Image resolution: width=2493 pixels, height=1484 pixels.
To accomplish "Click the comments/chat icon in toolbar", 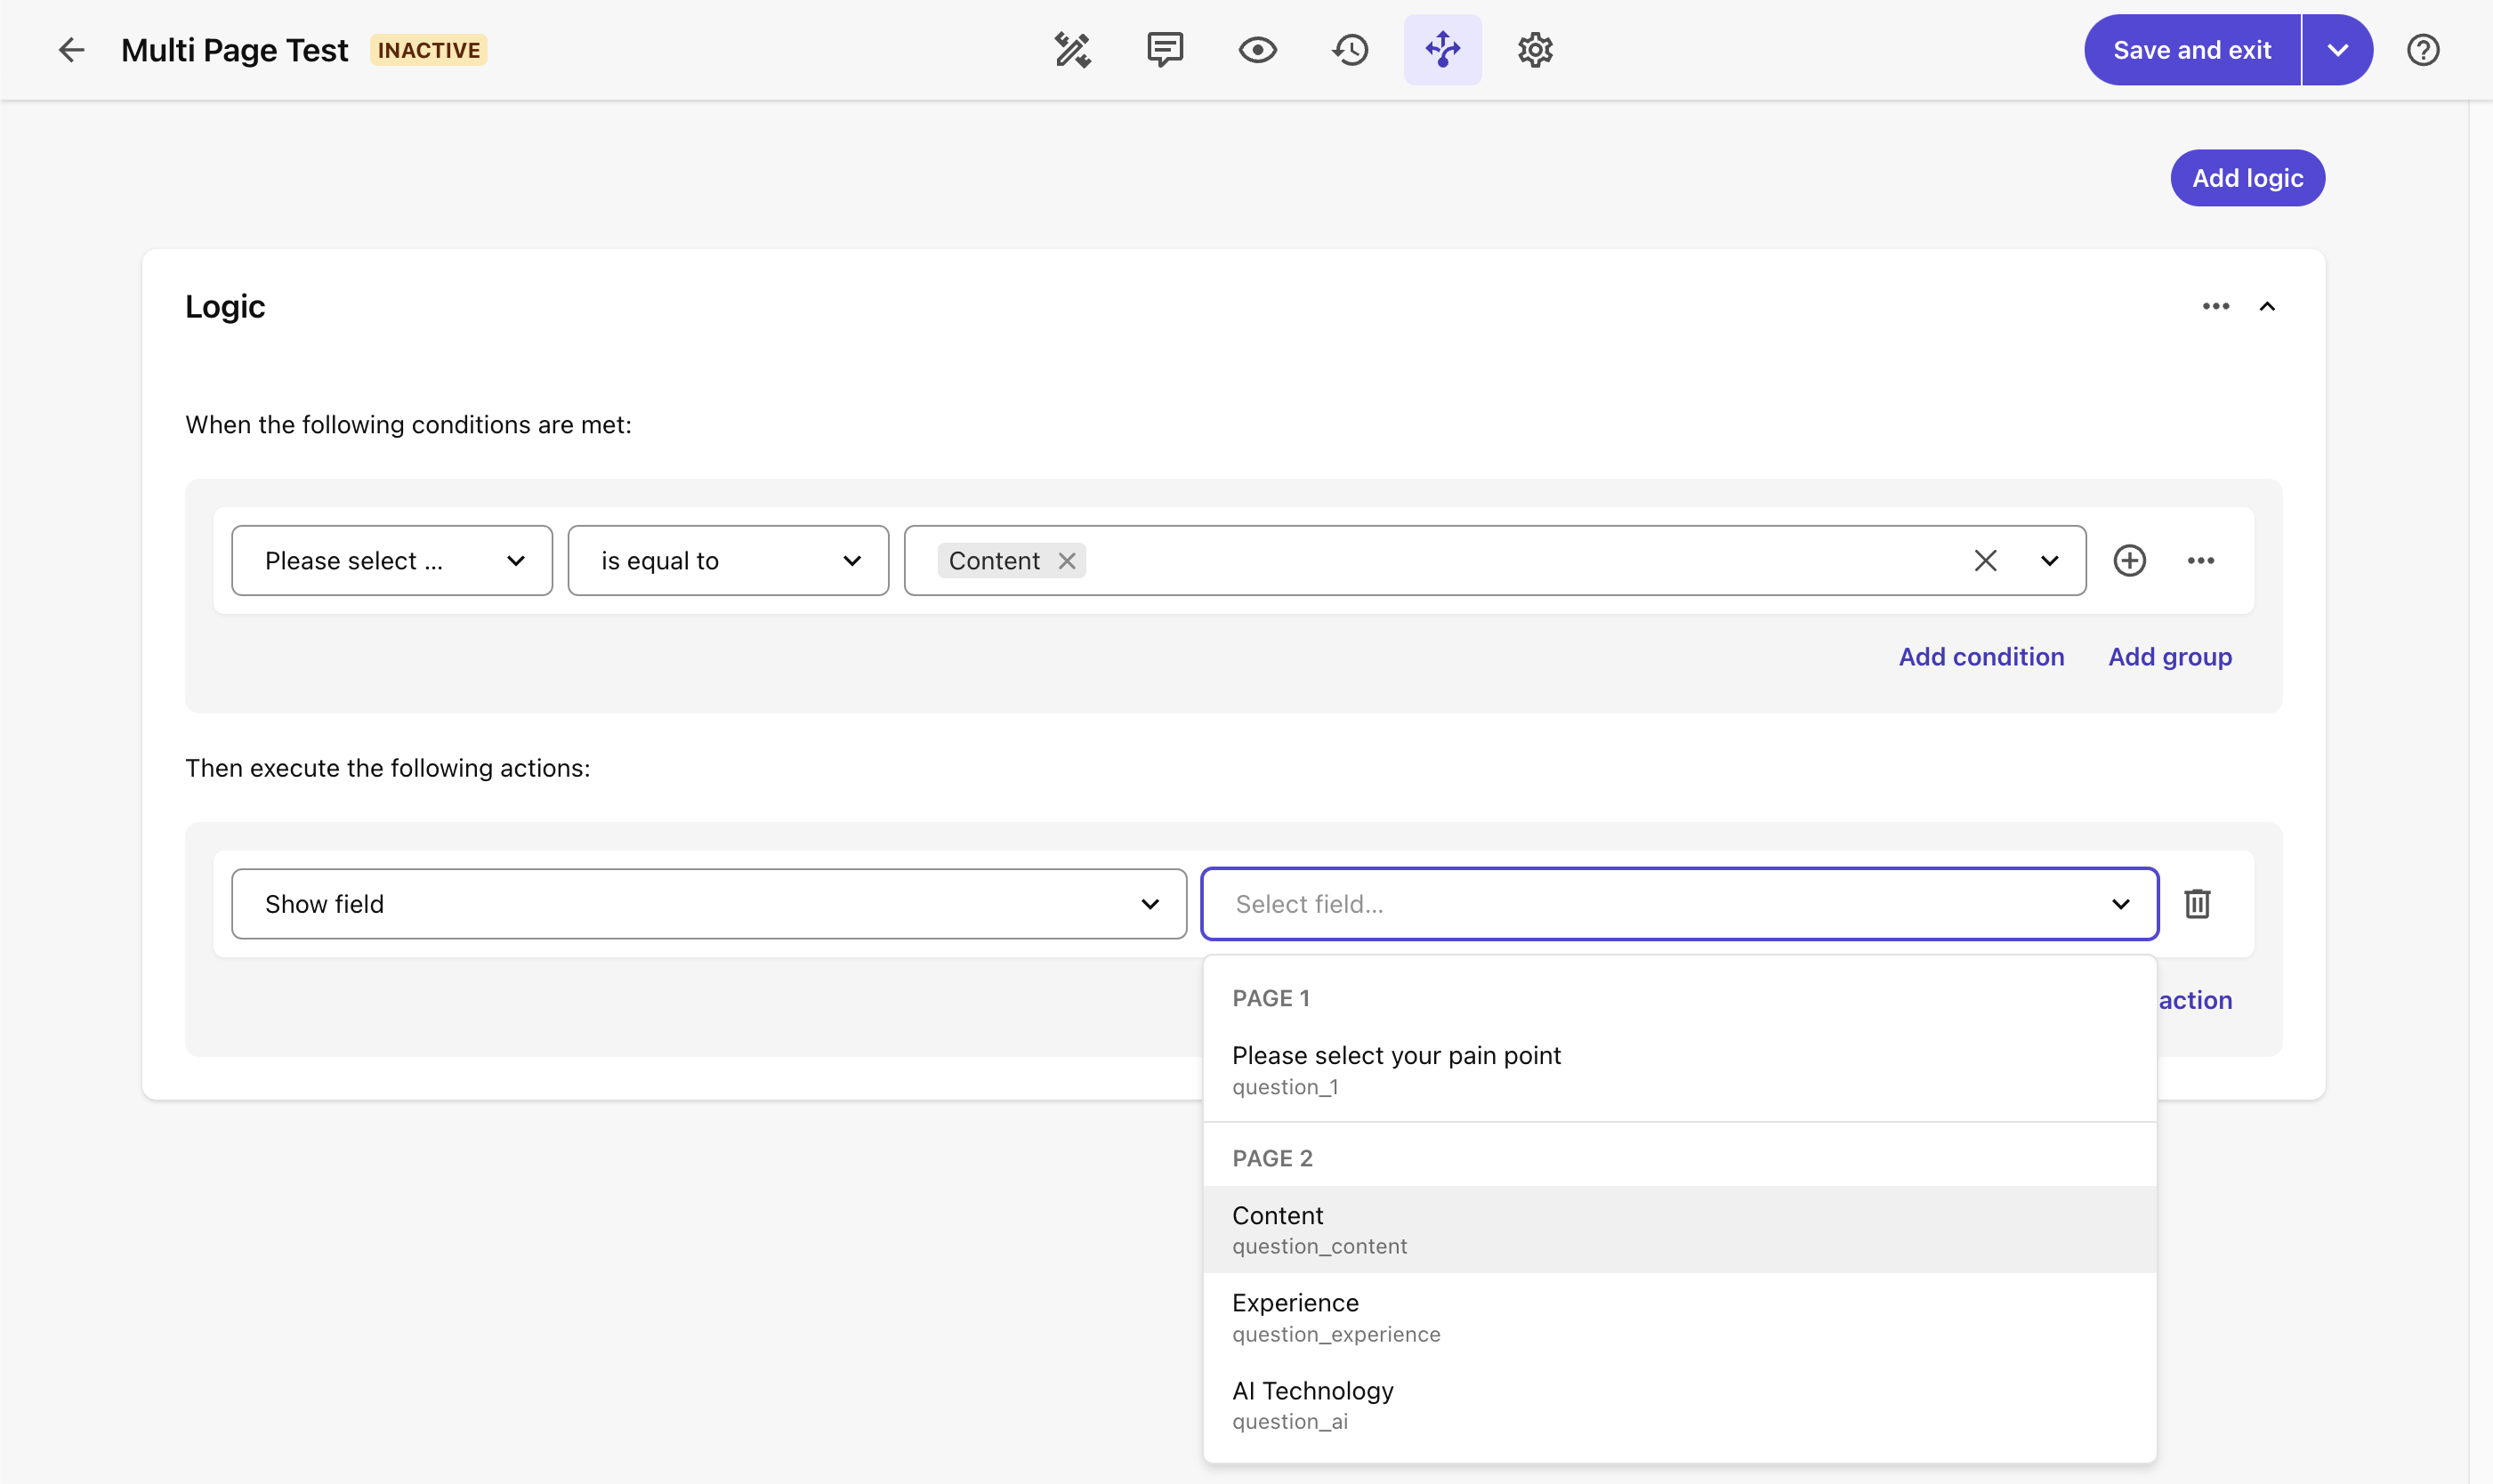I will 1165,50.
